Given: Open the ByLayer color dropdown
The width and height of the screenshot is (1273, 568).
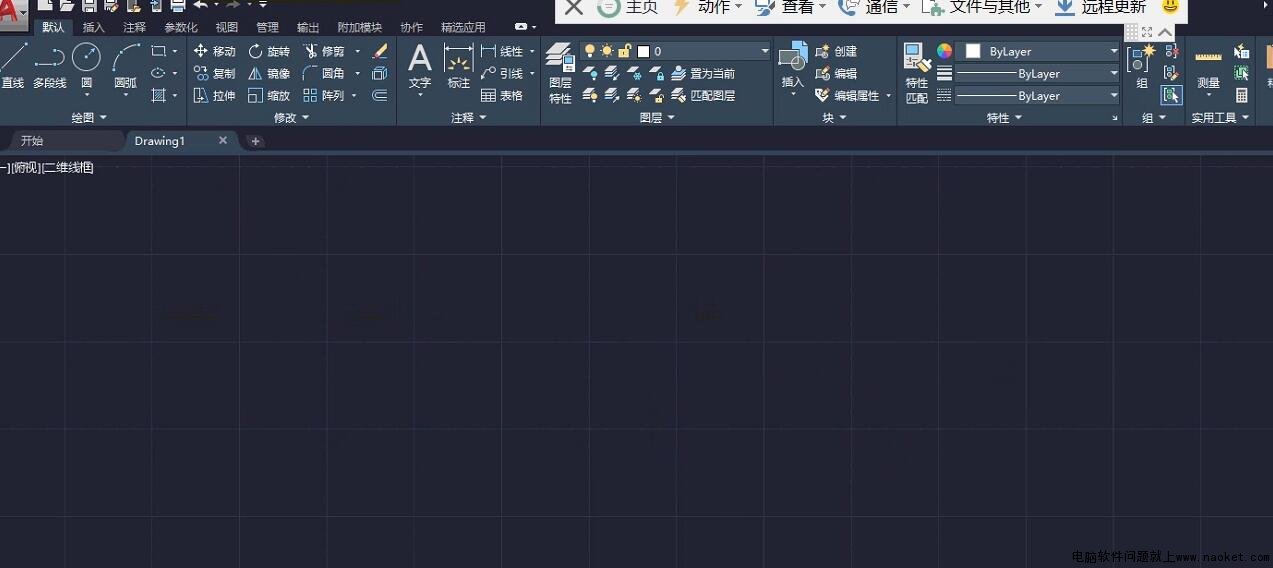Looking at the screenshot, I should pyautogui.click(x=1038, y=51).
